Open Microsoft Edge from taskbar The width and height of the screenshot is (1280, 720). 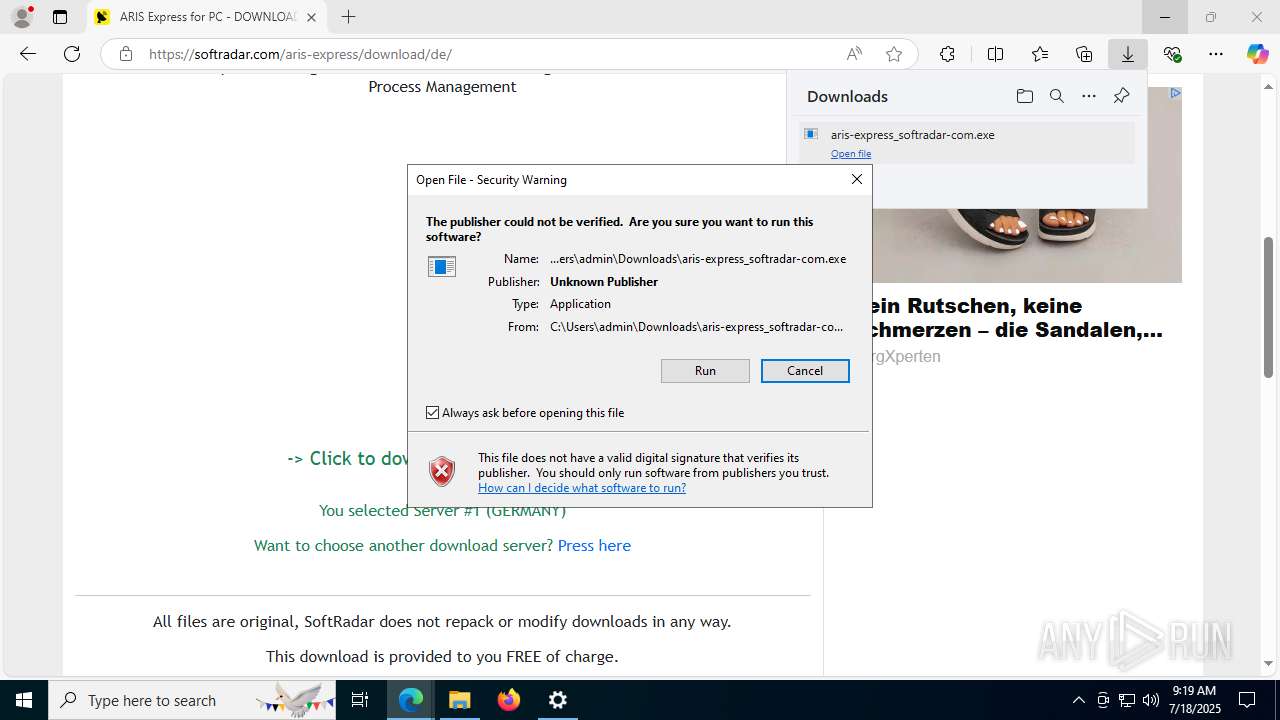[x=411, y=700]
